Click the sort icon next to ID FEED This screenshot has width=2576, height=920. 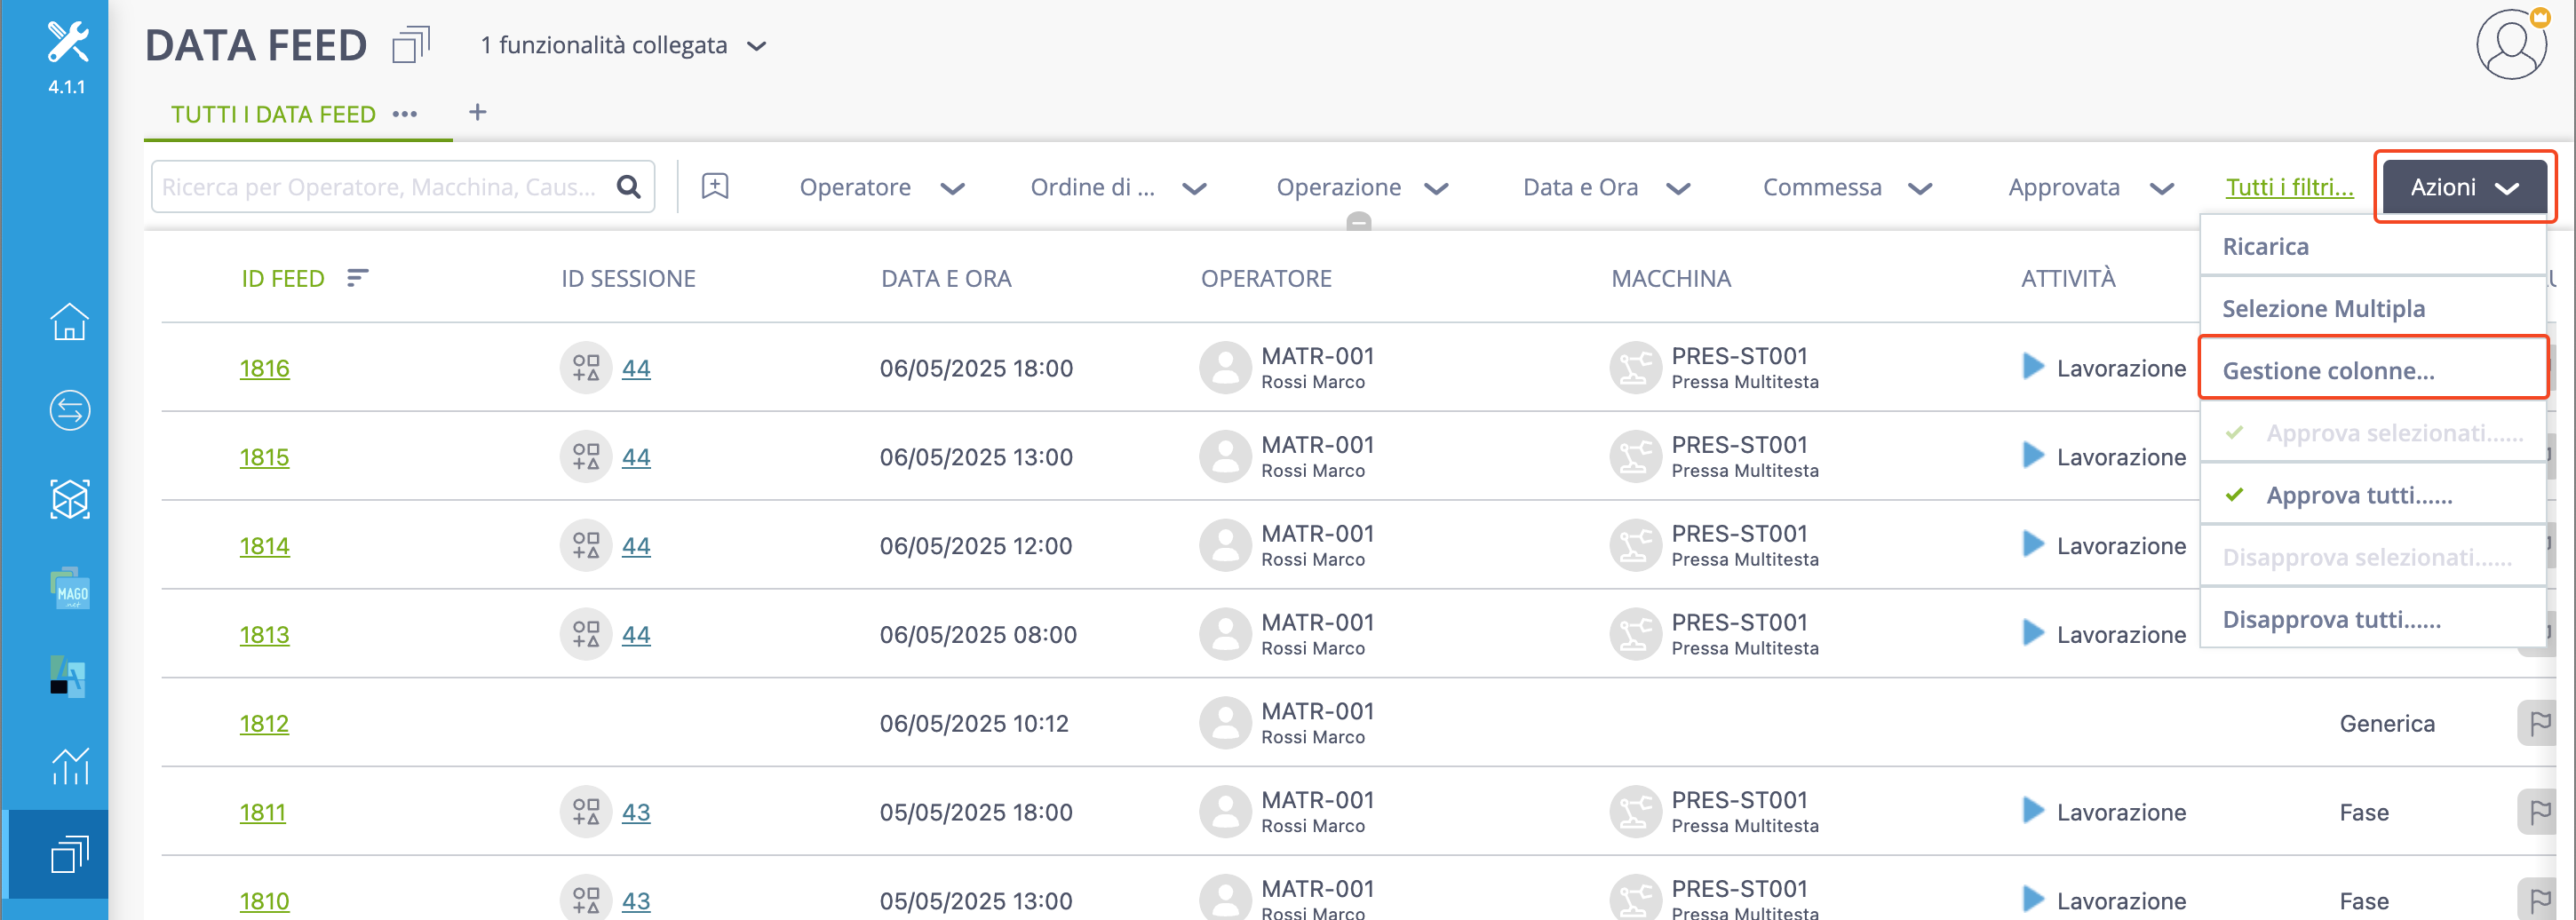click(x=357, y=278)
